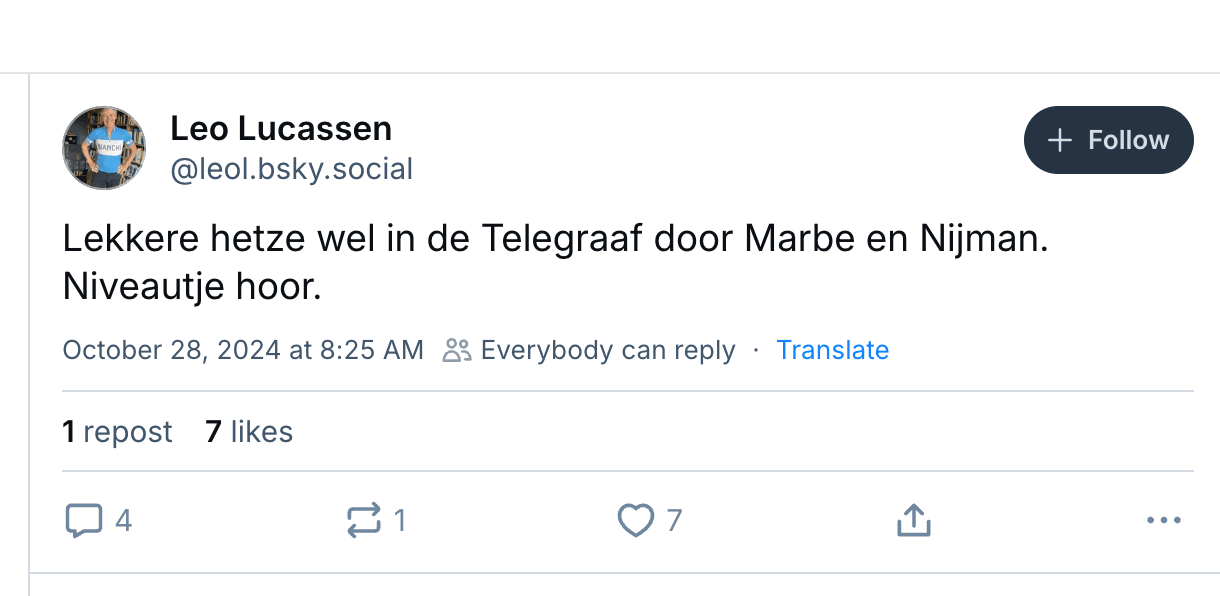Click "Everybody can reply" setting label
The image size is (1220, 596).
(608, 350)
